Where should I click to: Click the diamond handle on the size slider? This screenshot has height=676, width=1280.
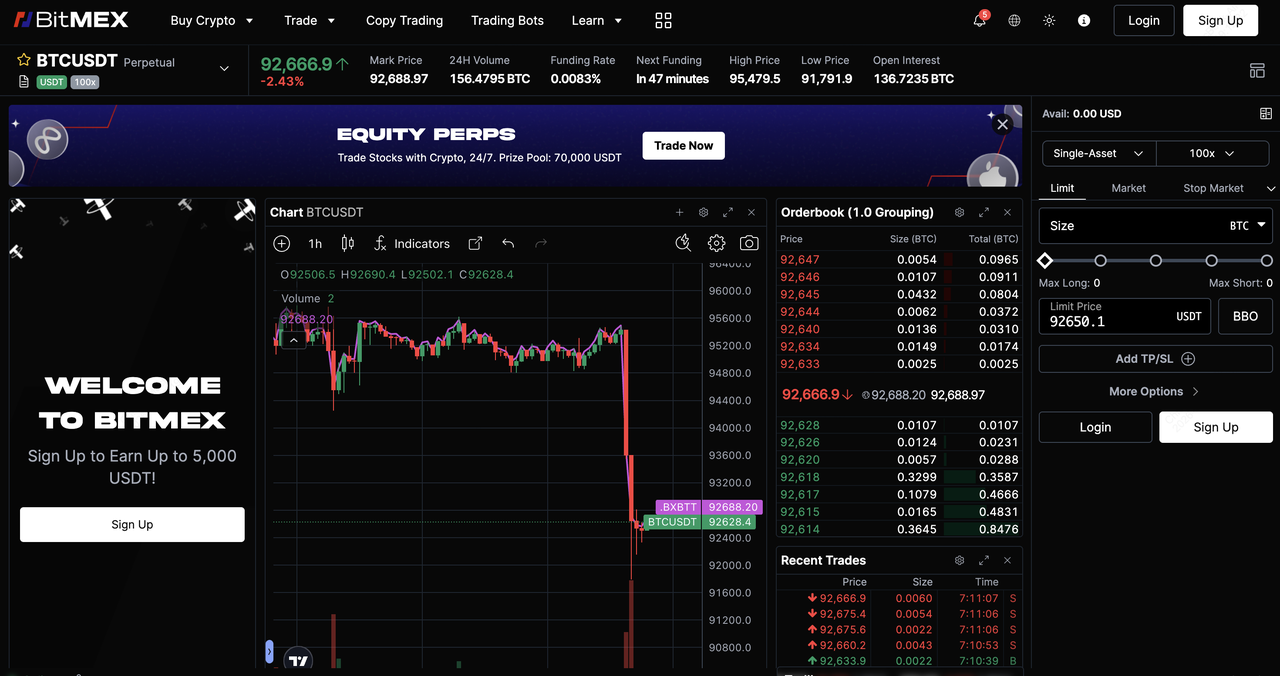[1045, 261]
